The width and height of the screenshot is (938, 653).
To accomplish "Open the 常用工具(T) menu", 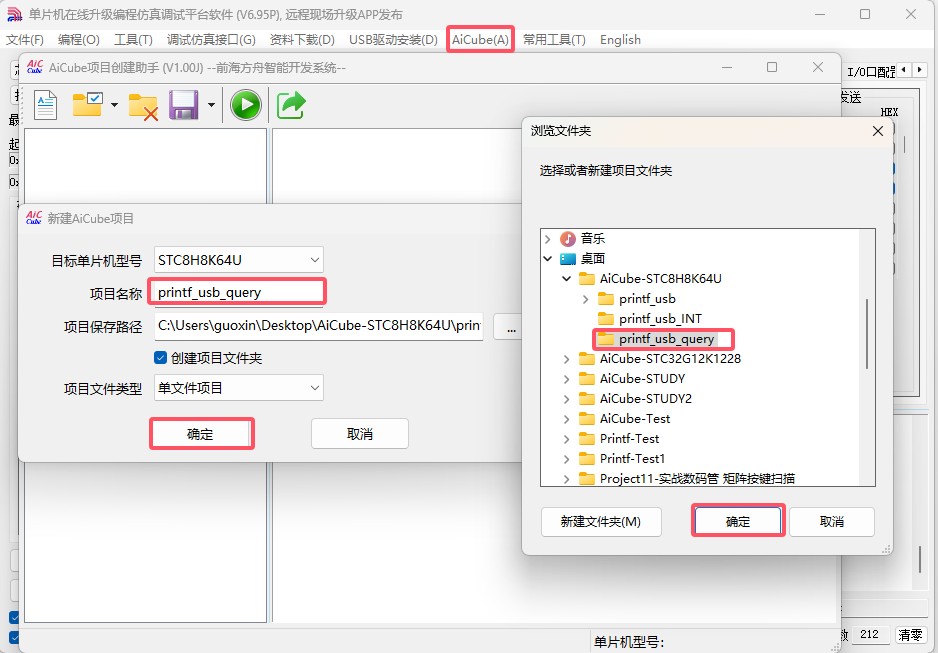I will (x=554, y=39).
